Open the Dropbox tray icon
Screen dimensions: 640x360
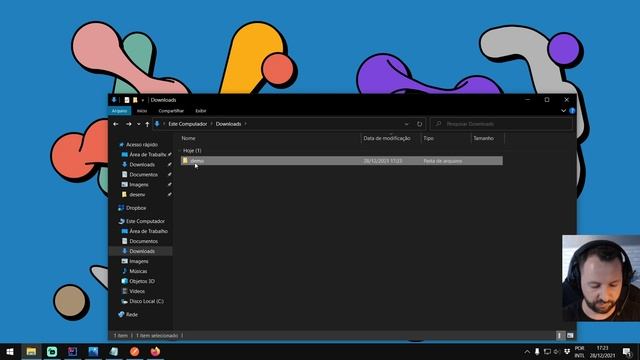pos(567,351)
